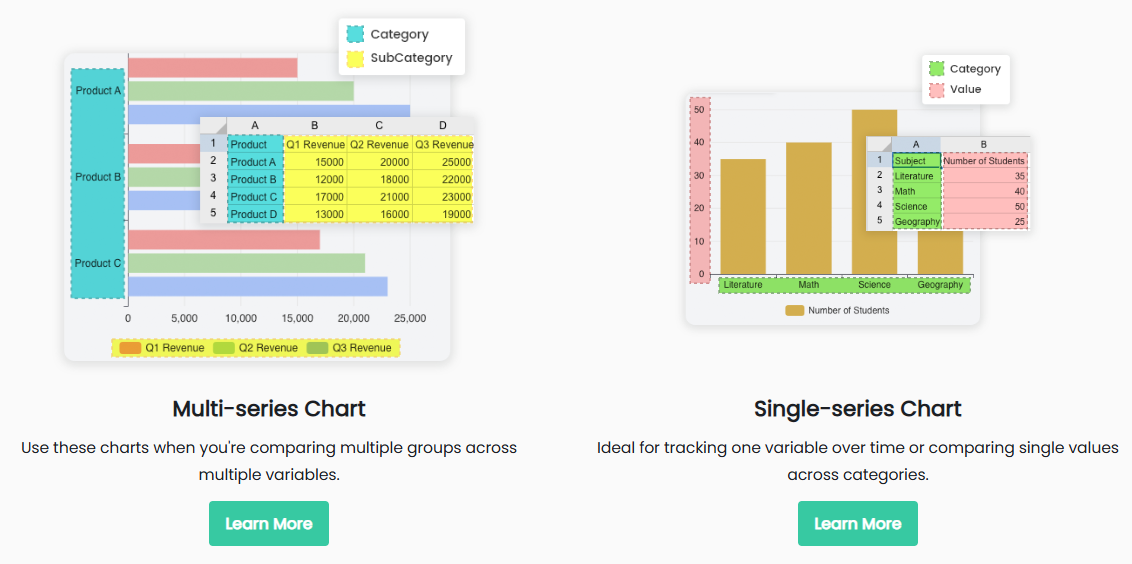Select the Single-series Chart heading
Image resolution: width=1132 pixels, height=564 pixels.
pos(857,408)
